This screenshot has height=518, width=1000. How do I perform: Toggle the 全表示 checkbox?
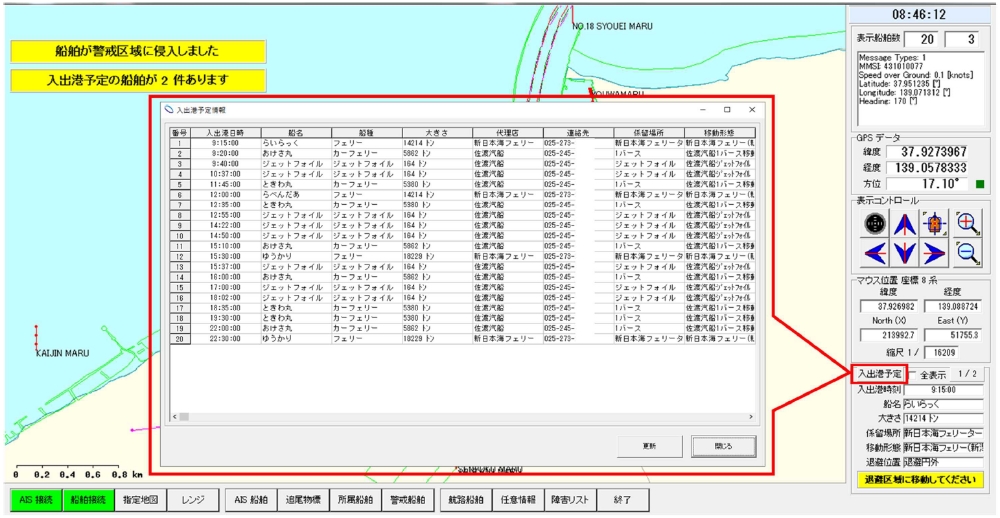coord(912,374)
